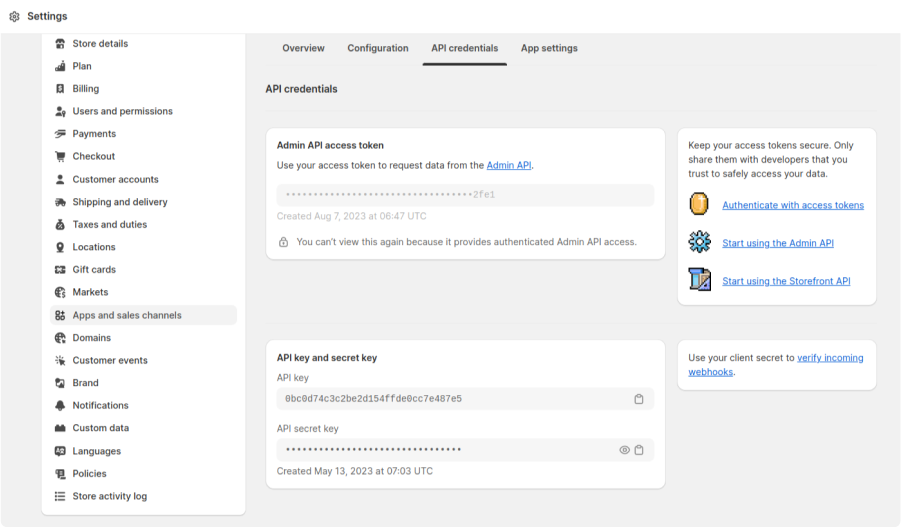901x527 pixels.
Task: Click the API key value field
Action: 465,399
